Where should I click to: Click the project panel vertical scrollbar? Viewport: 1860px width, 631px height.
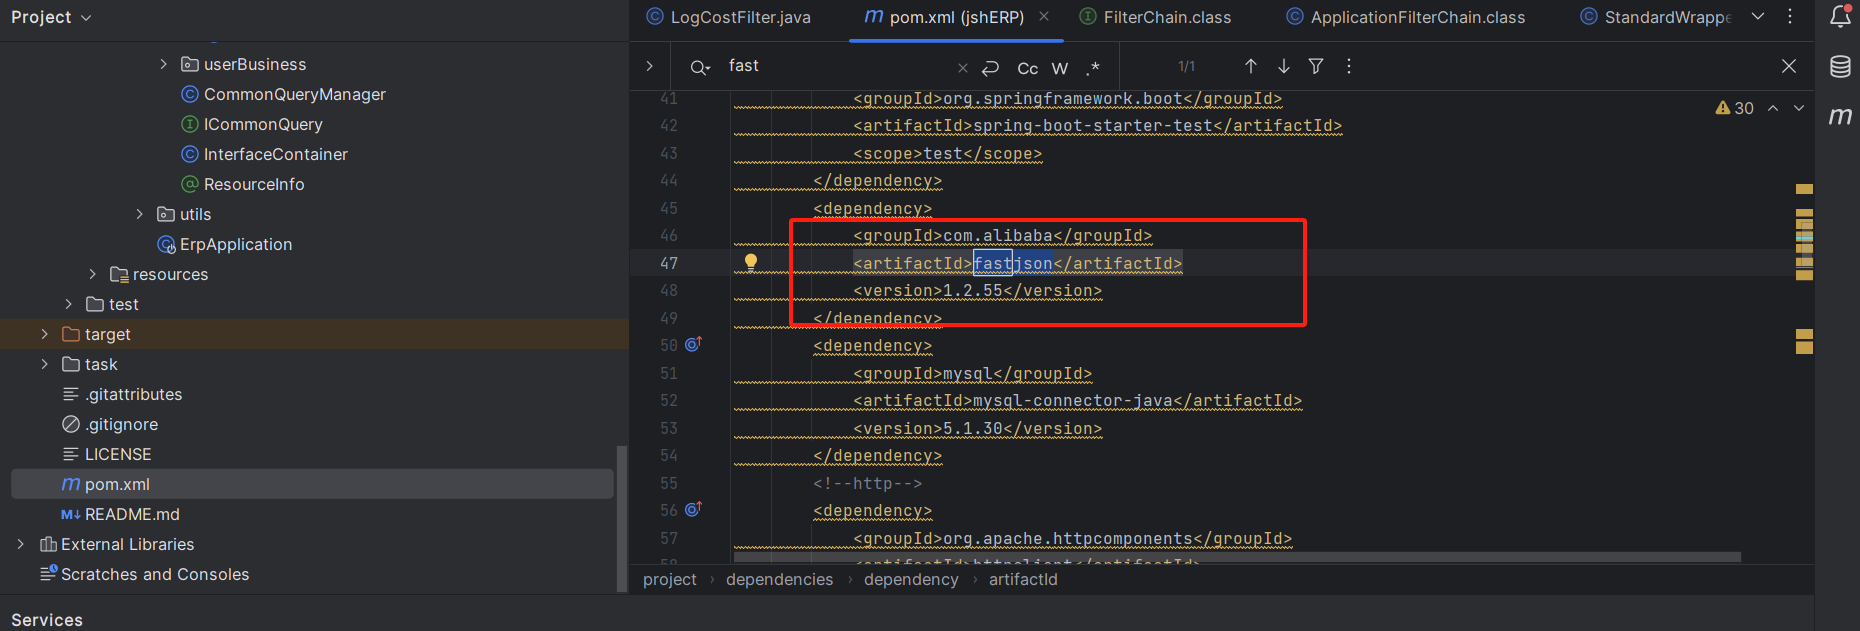coord(622,518)
